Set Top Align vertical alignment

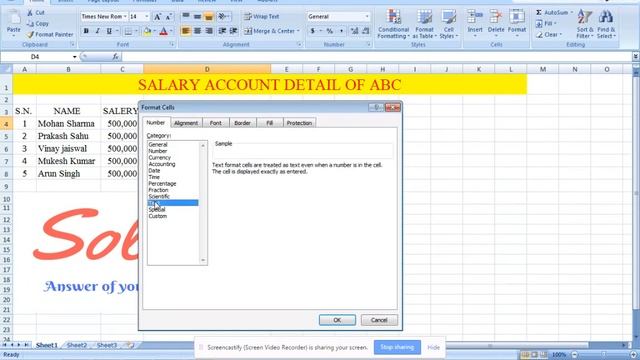coord(186,16)
